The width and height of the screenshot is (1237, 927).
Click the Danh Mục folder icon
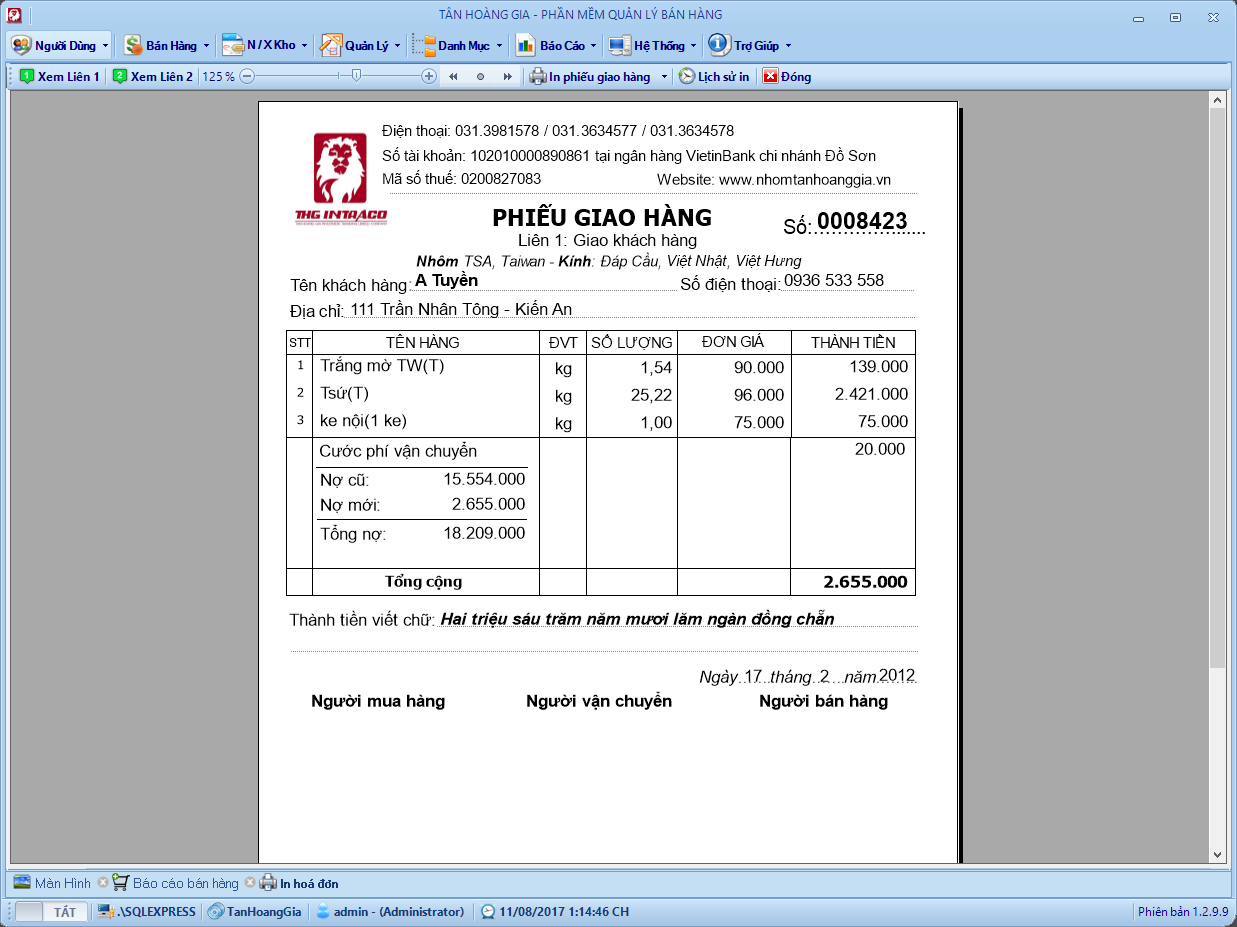(x=425, y=46)
